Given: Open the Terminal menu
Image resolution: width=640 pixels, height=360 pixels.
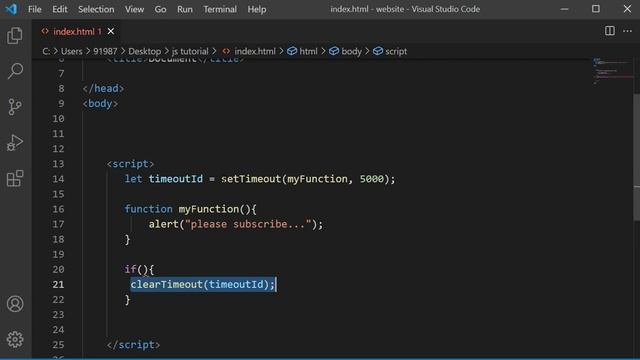Looking at the screenshot, I should pyautogui.click(x=220, y=9).
